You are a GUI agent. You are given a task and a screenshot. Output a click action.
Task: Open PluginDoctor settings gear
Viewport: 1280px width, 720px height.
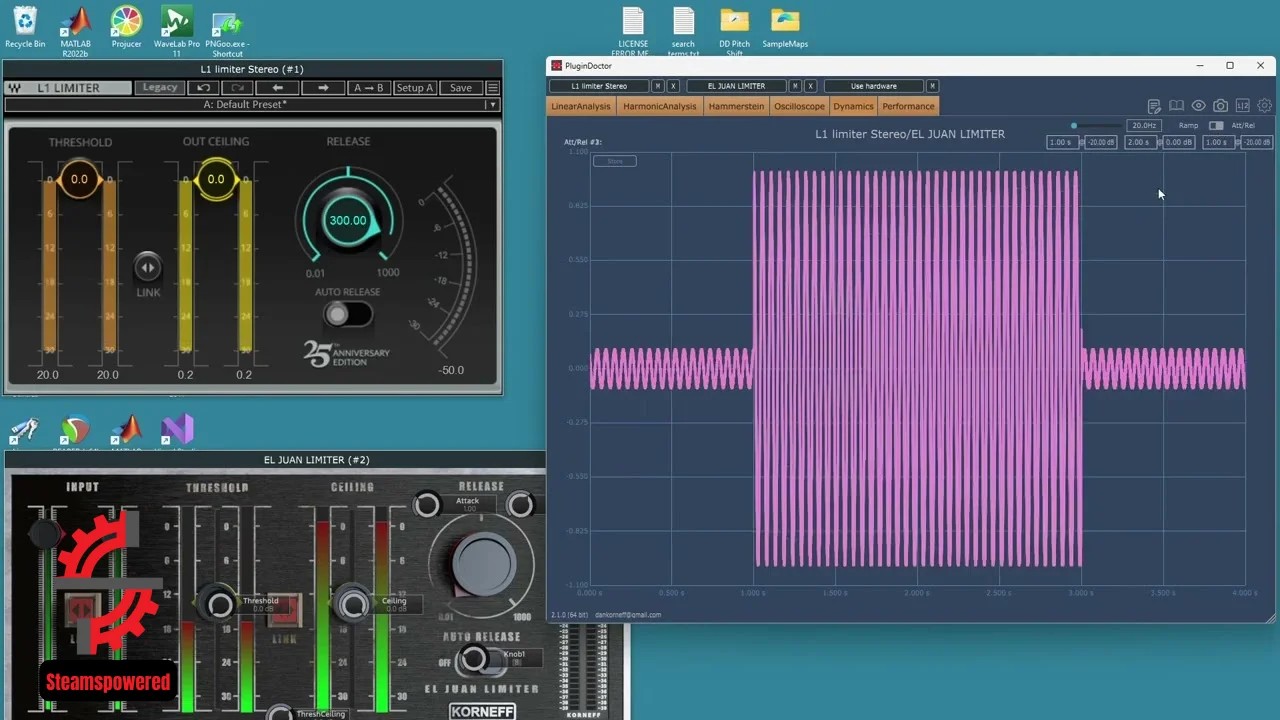[x=1264, y=106]
